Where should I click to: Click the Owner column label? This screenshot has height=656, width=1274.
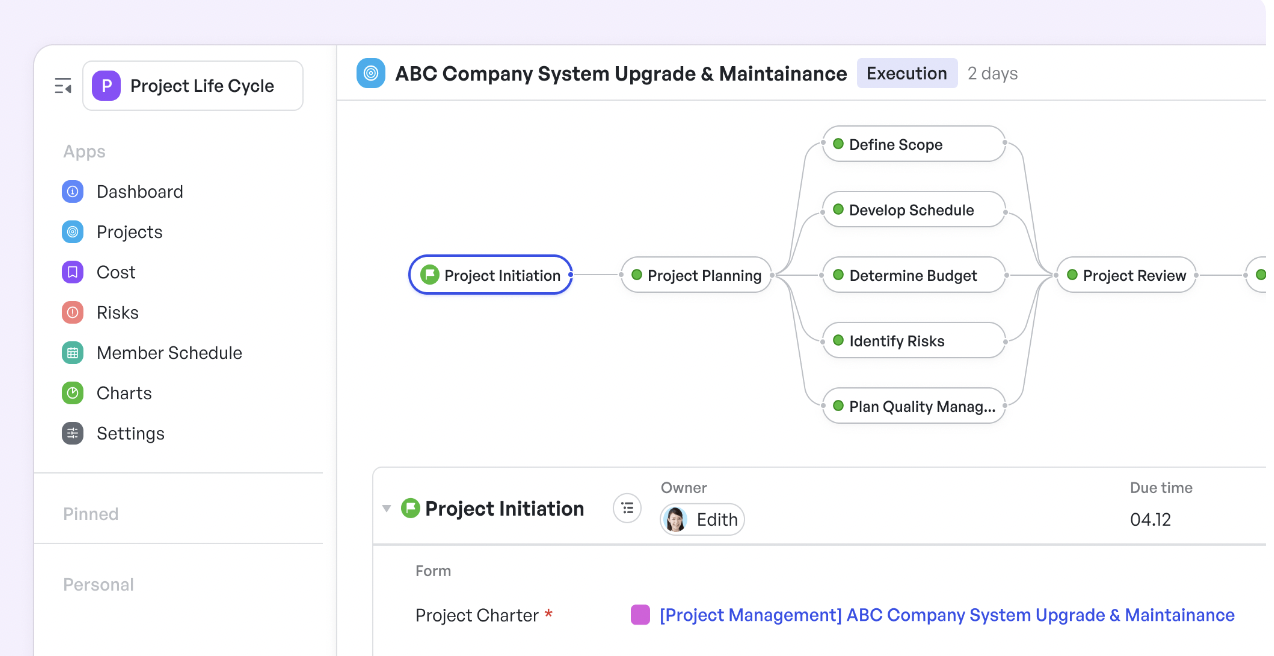click(x=684, y=488)
